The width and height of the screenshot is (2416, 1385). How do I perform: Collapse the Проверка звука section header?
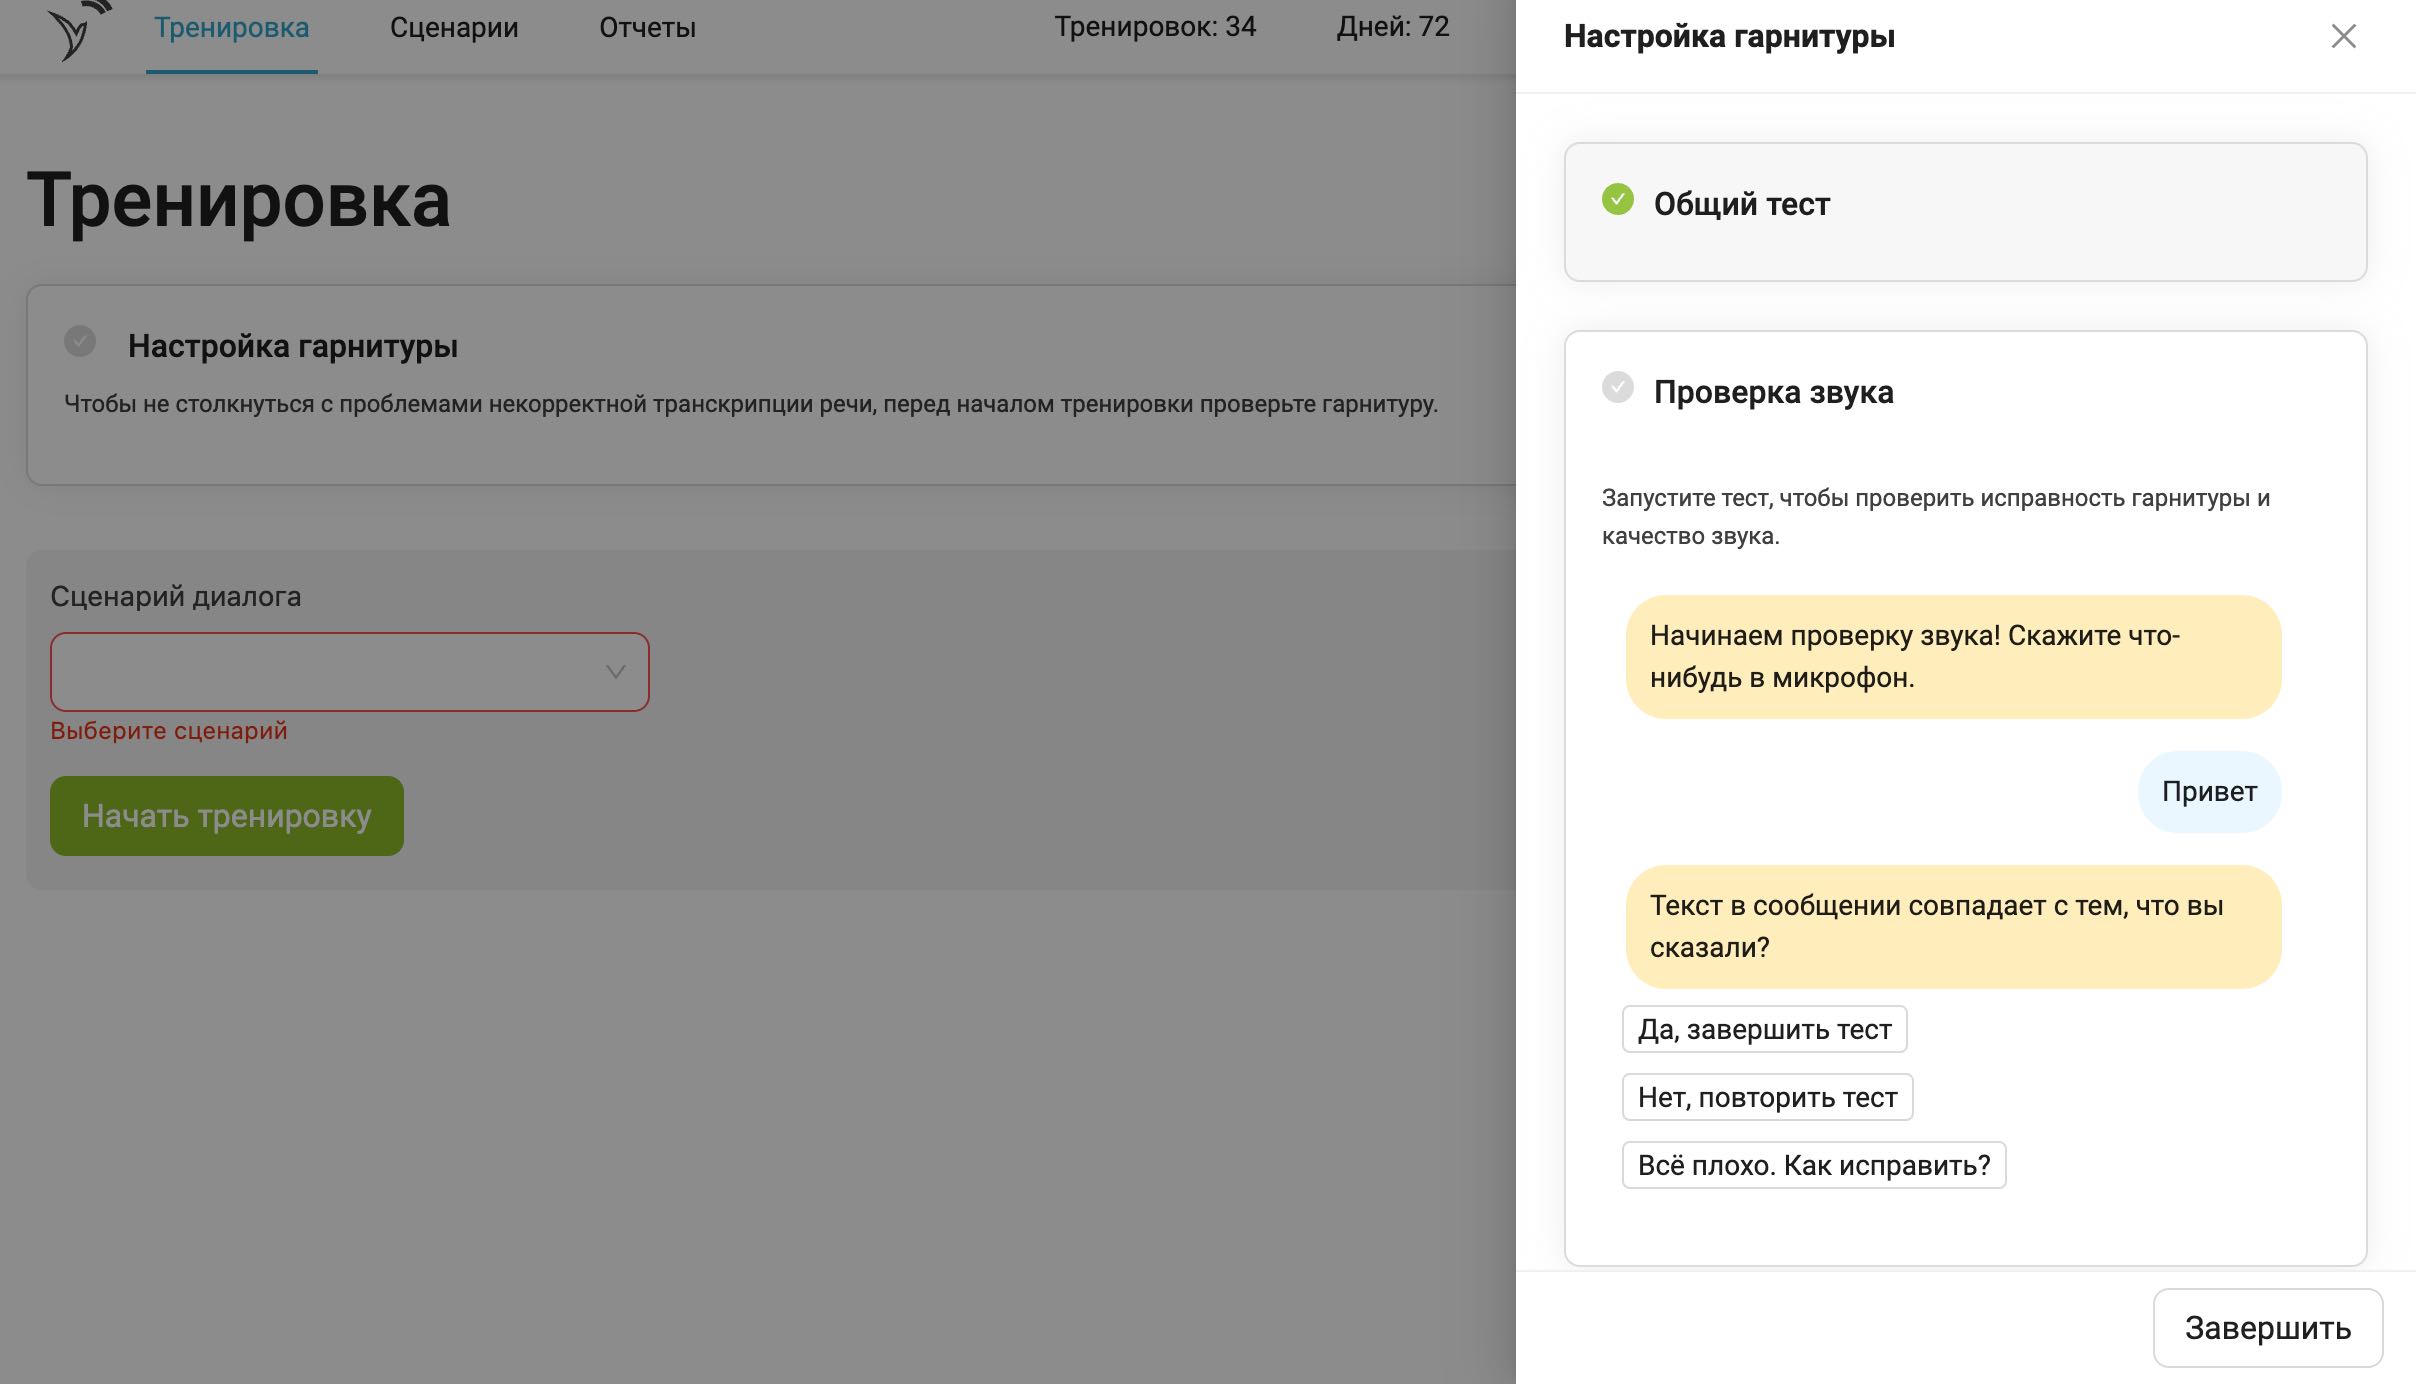coord(1773,392)
